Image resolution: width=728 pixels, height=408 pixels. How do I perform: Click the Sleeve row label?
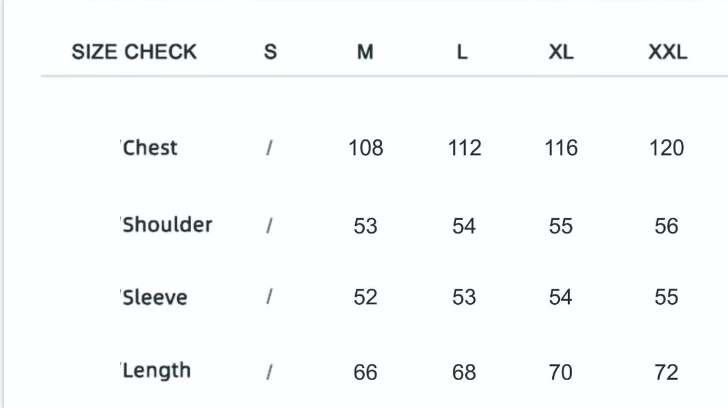(x=155, y=298)
